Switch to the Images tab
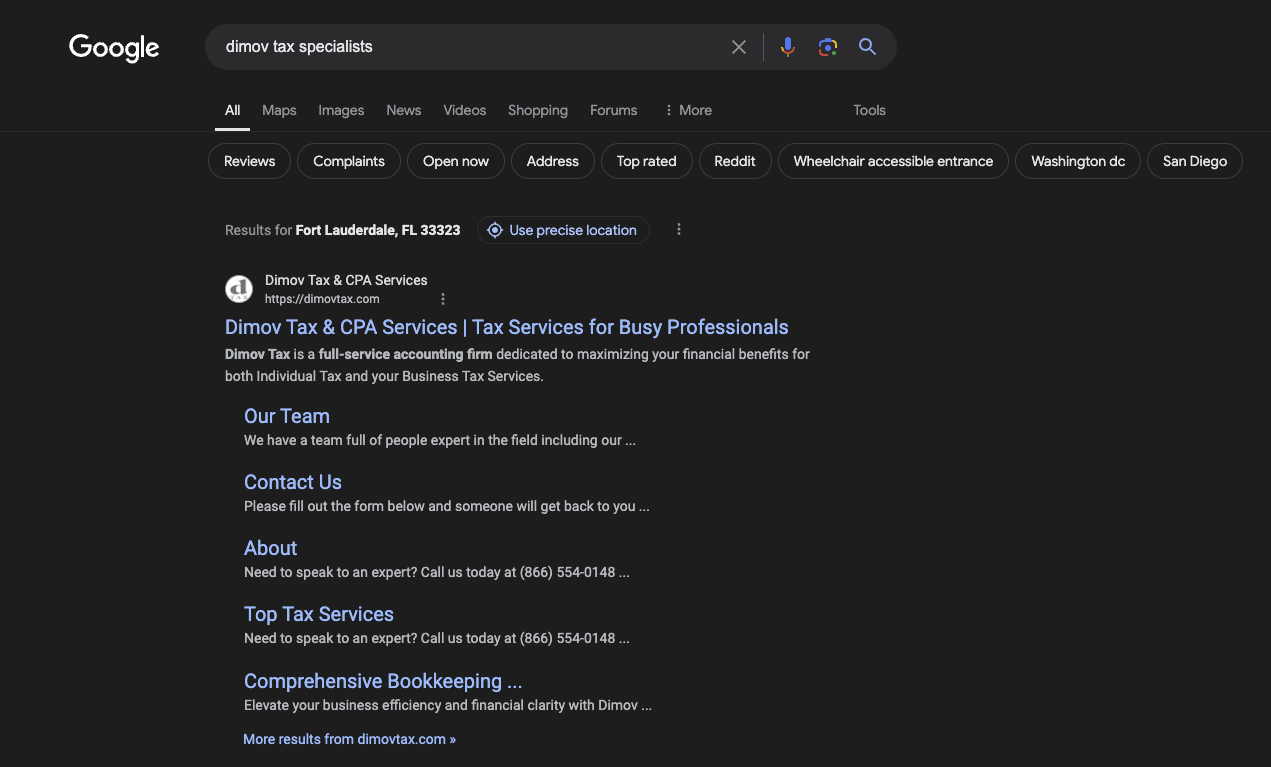The image size is (1271, 767). 341,110
